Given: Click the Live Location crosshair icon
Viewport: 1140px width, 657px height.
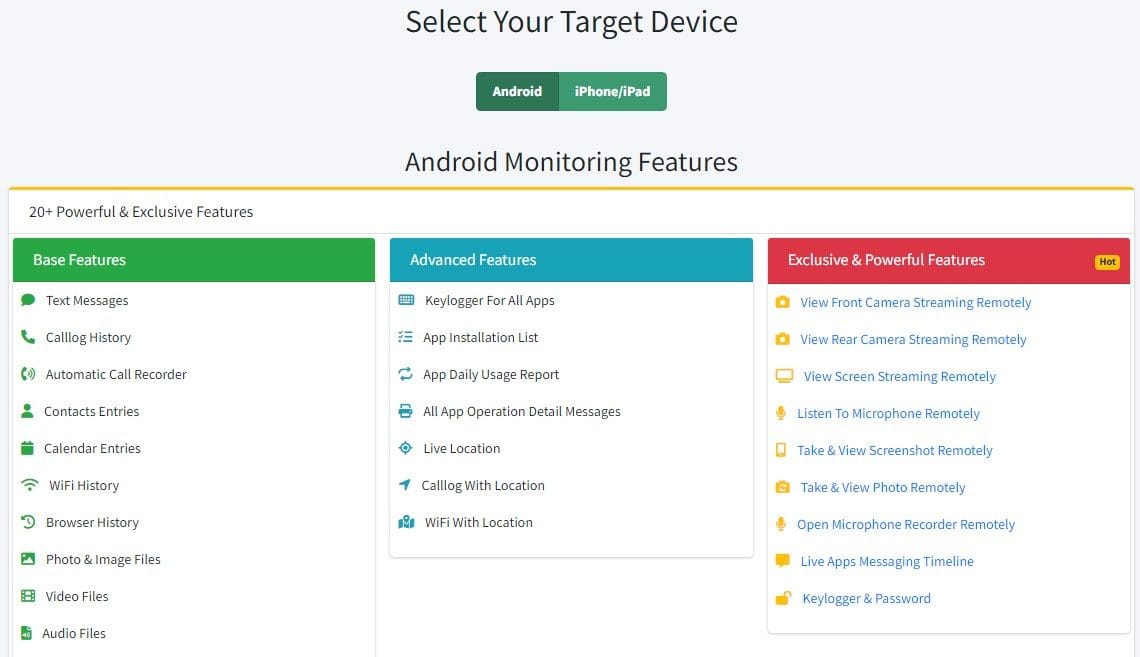Looking at the screenshot, I should click(405, 448).
